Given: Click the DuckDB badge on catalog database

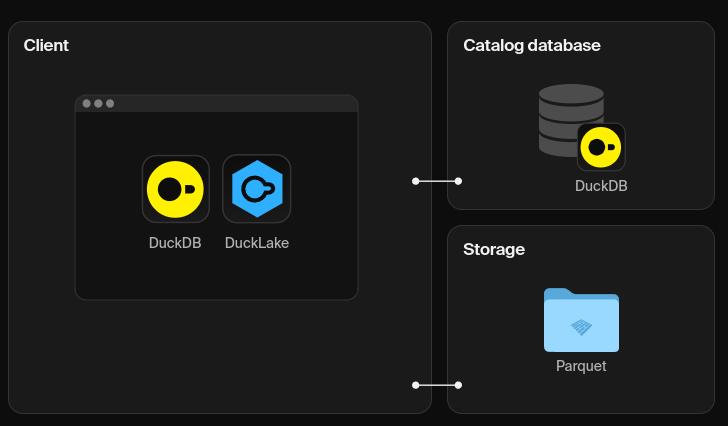Looking at the screenshot, I should tap(601, 147).
